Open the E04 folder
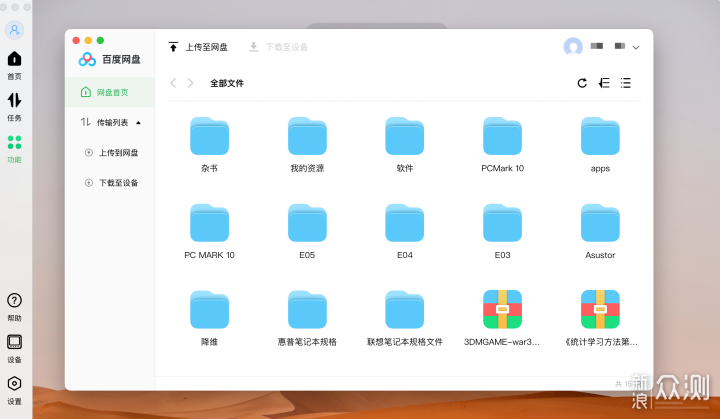 click(405, 223)
